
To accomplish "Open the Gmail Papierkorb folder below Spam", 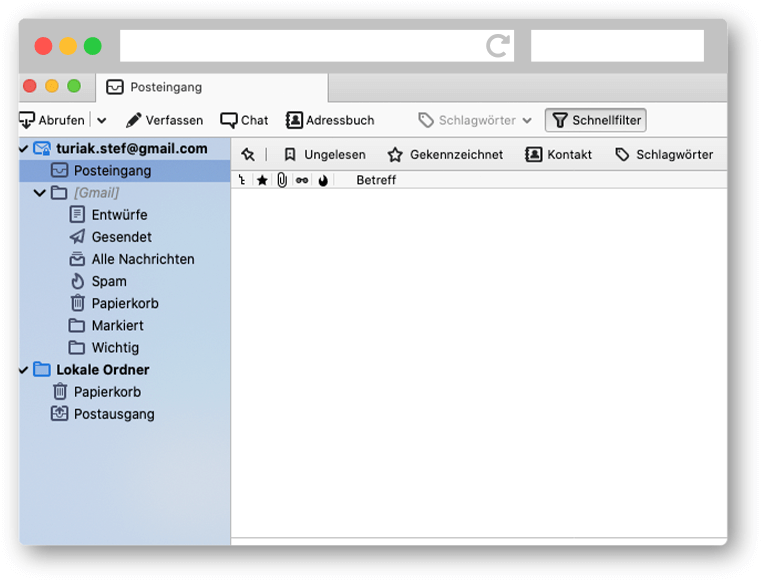I will coord(125,303).
